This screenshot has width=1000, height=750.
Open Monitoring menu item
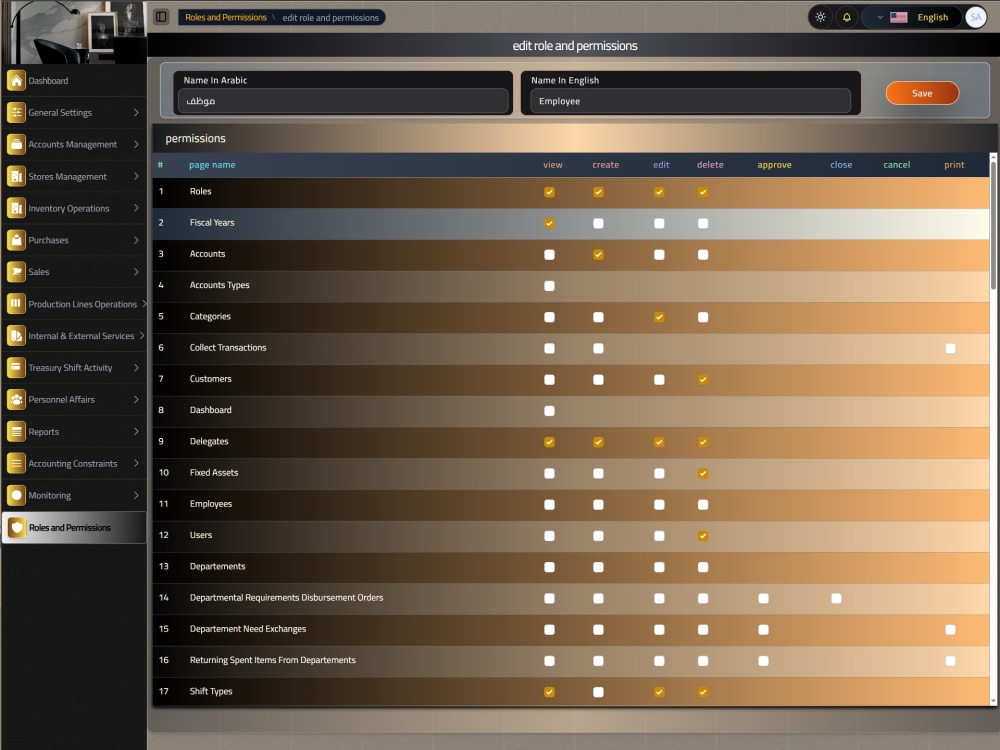pyautogui.click(x=74, y=496)
